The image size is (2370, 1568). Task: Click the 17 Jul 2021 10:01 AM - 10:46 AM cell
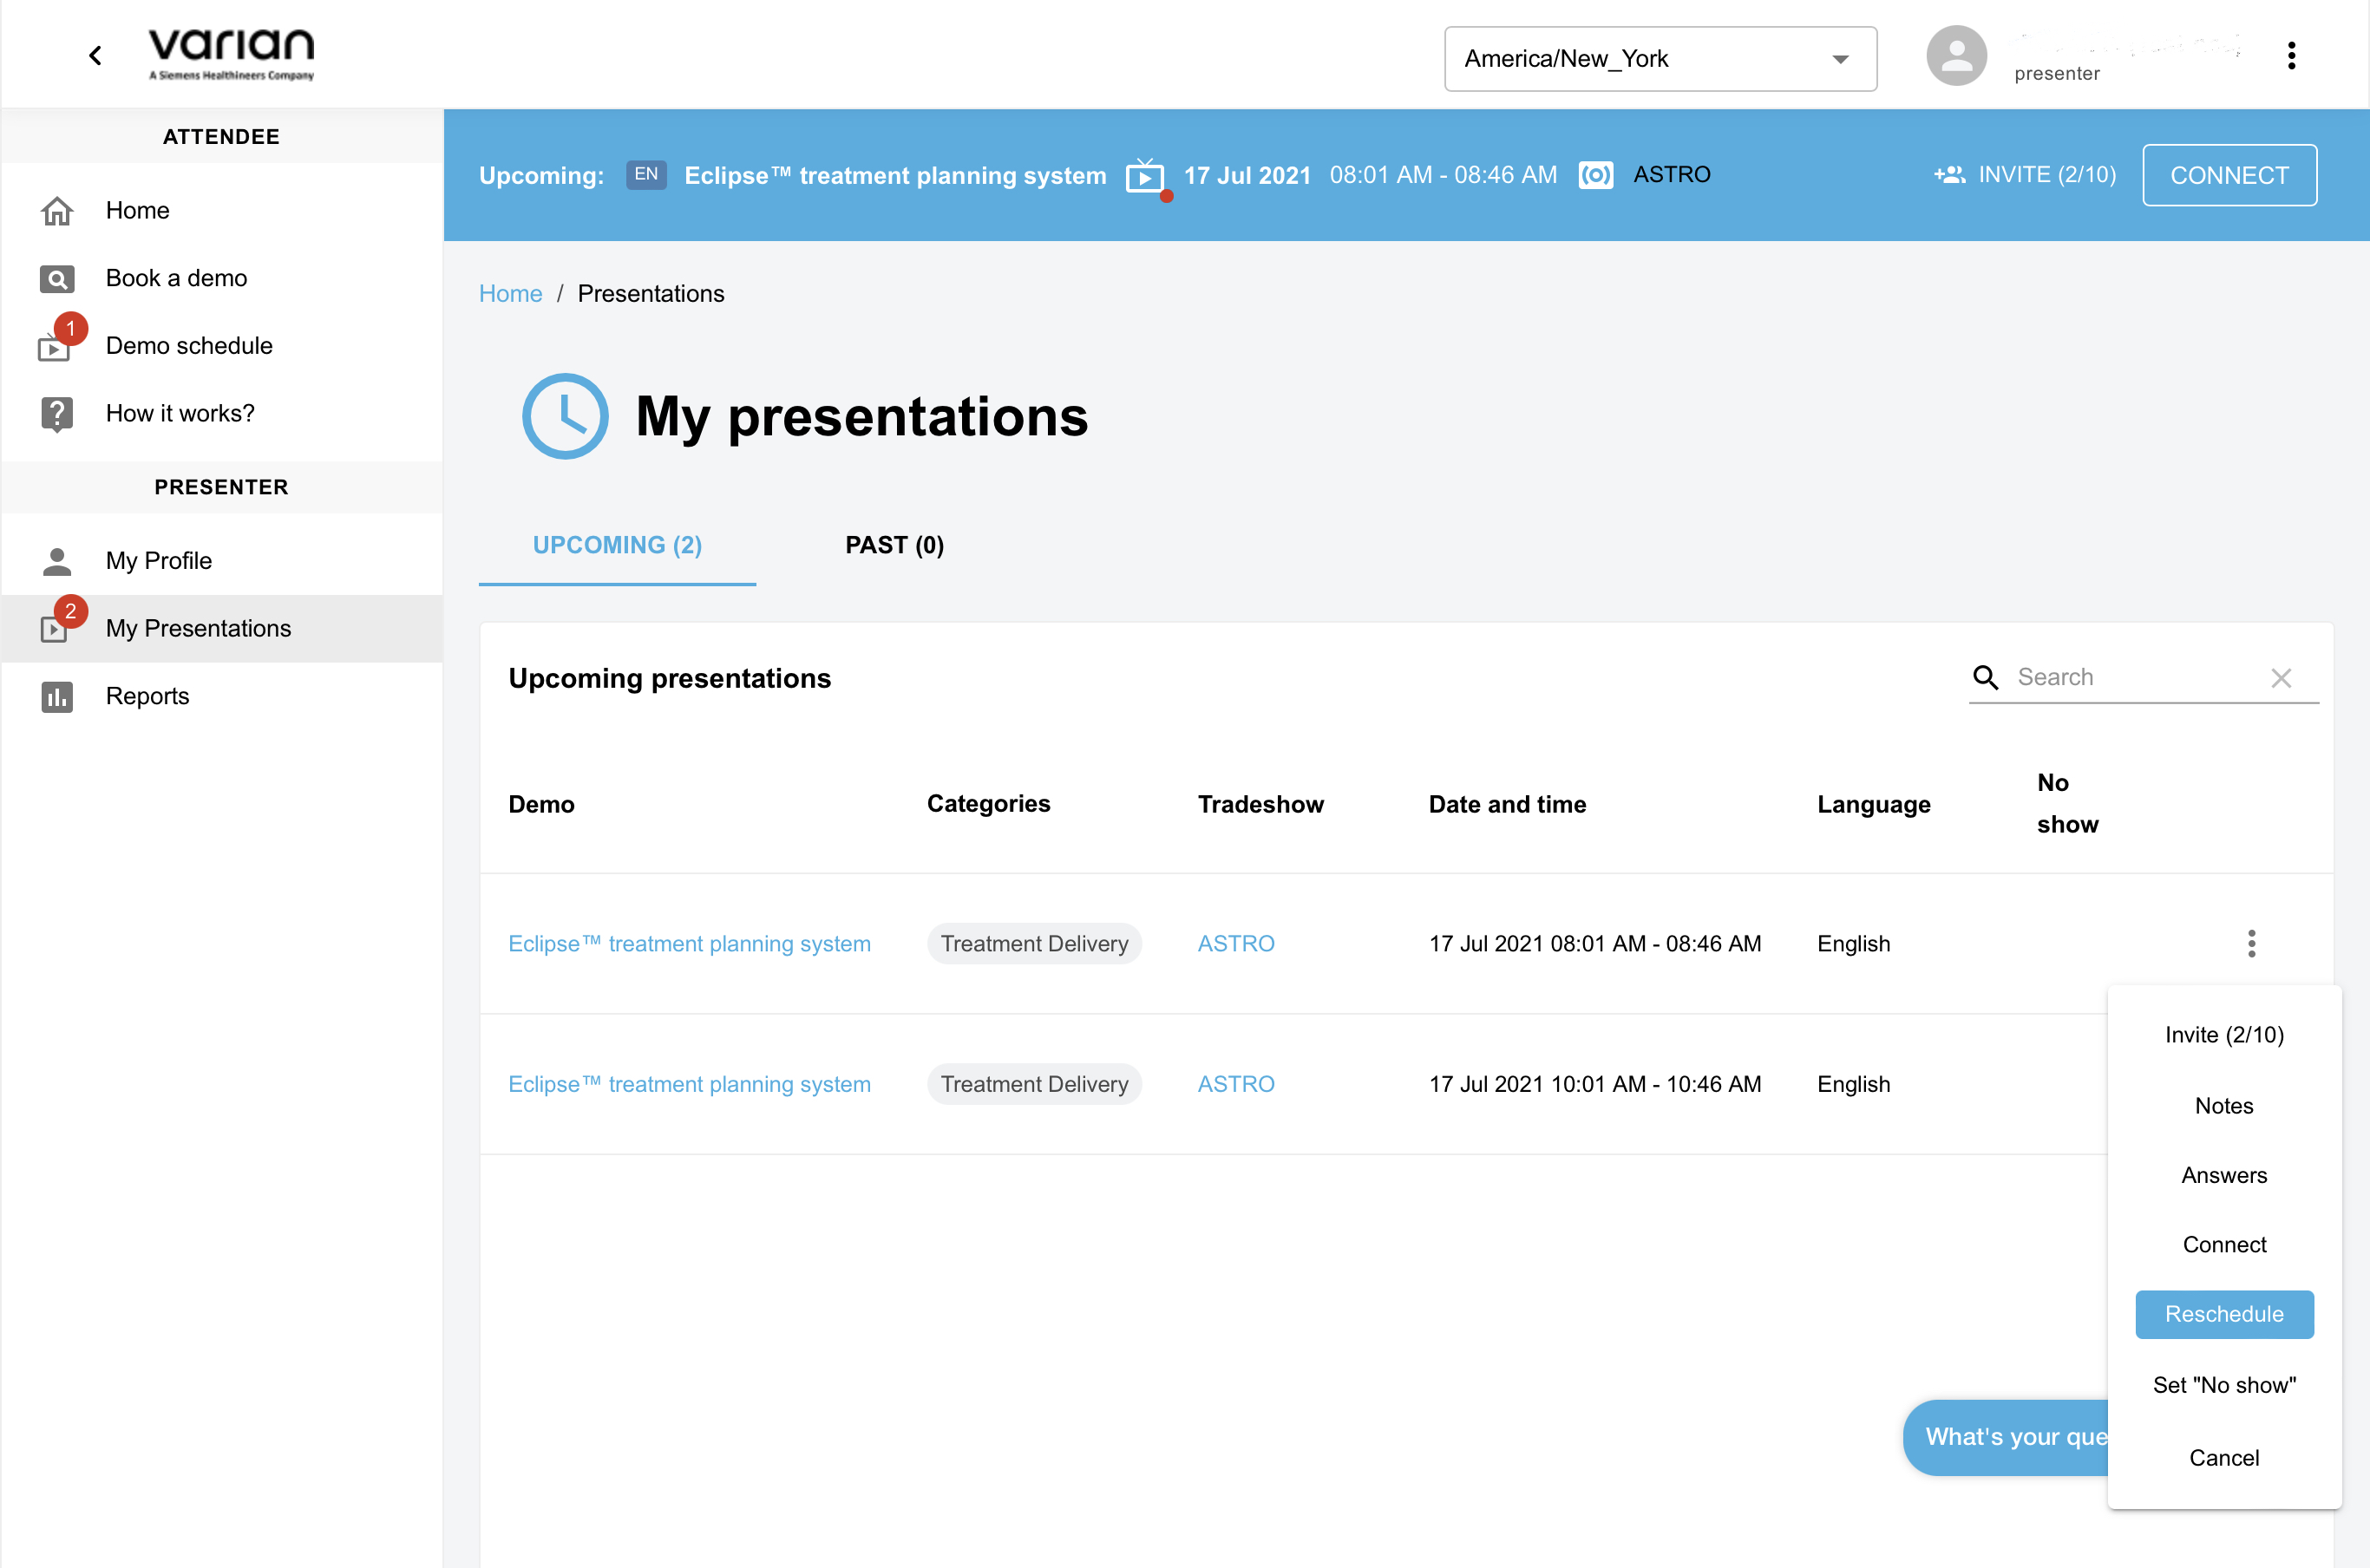coord(1594,1084)
